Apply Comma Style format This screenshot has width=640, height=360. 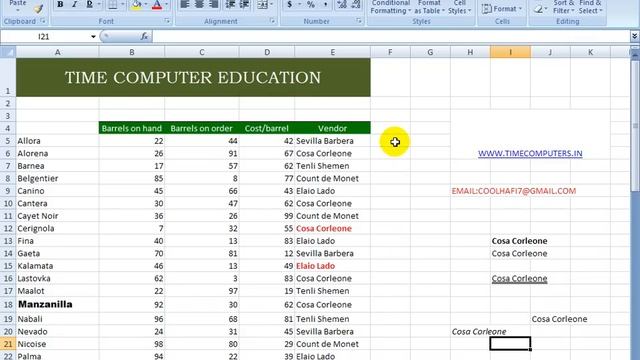tap(325, 4)
